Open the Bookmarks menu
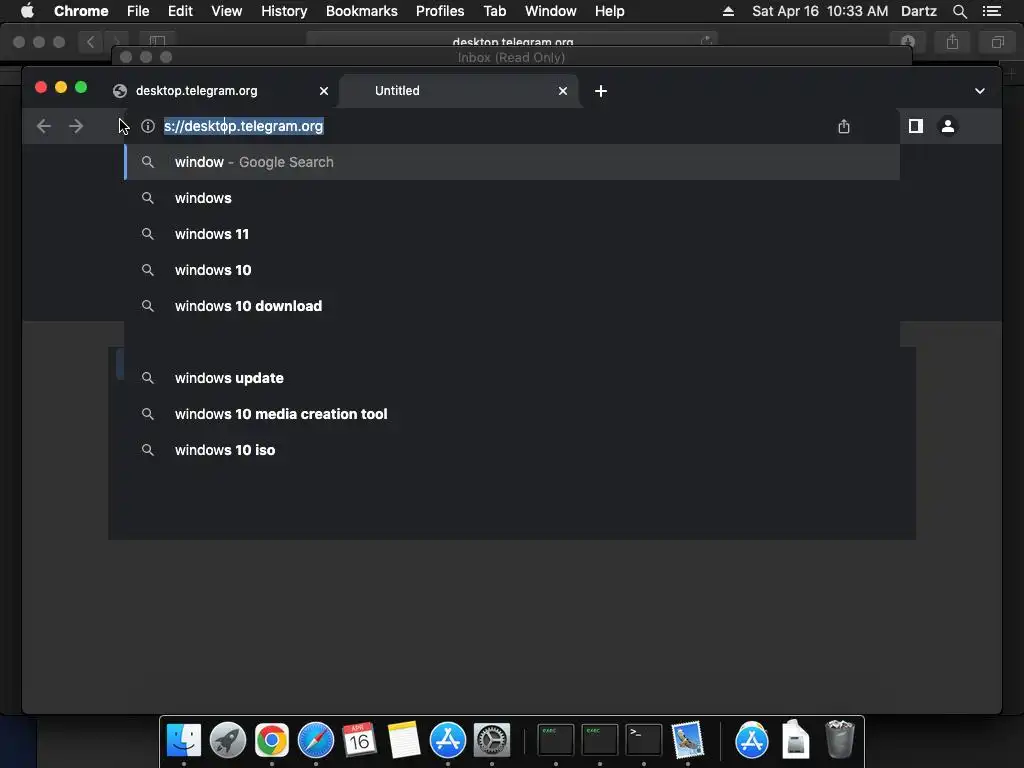The image size is (1024, 768). (362, 11)
